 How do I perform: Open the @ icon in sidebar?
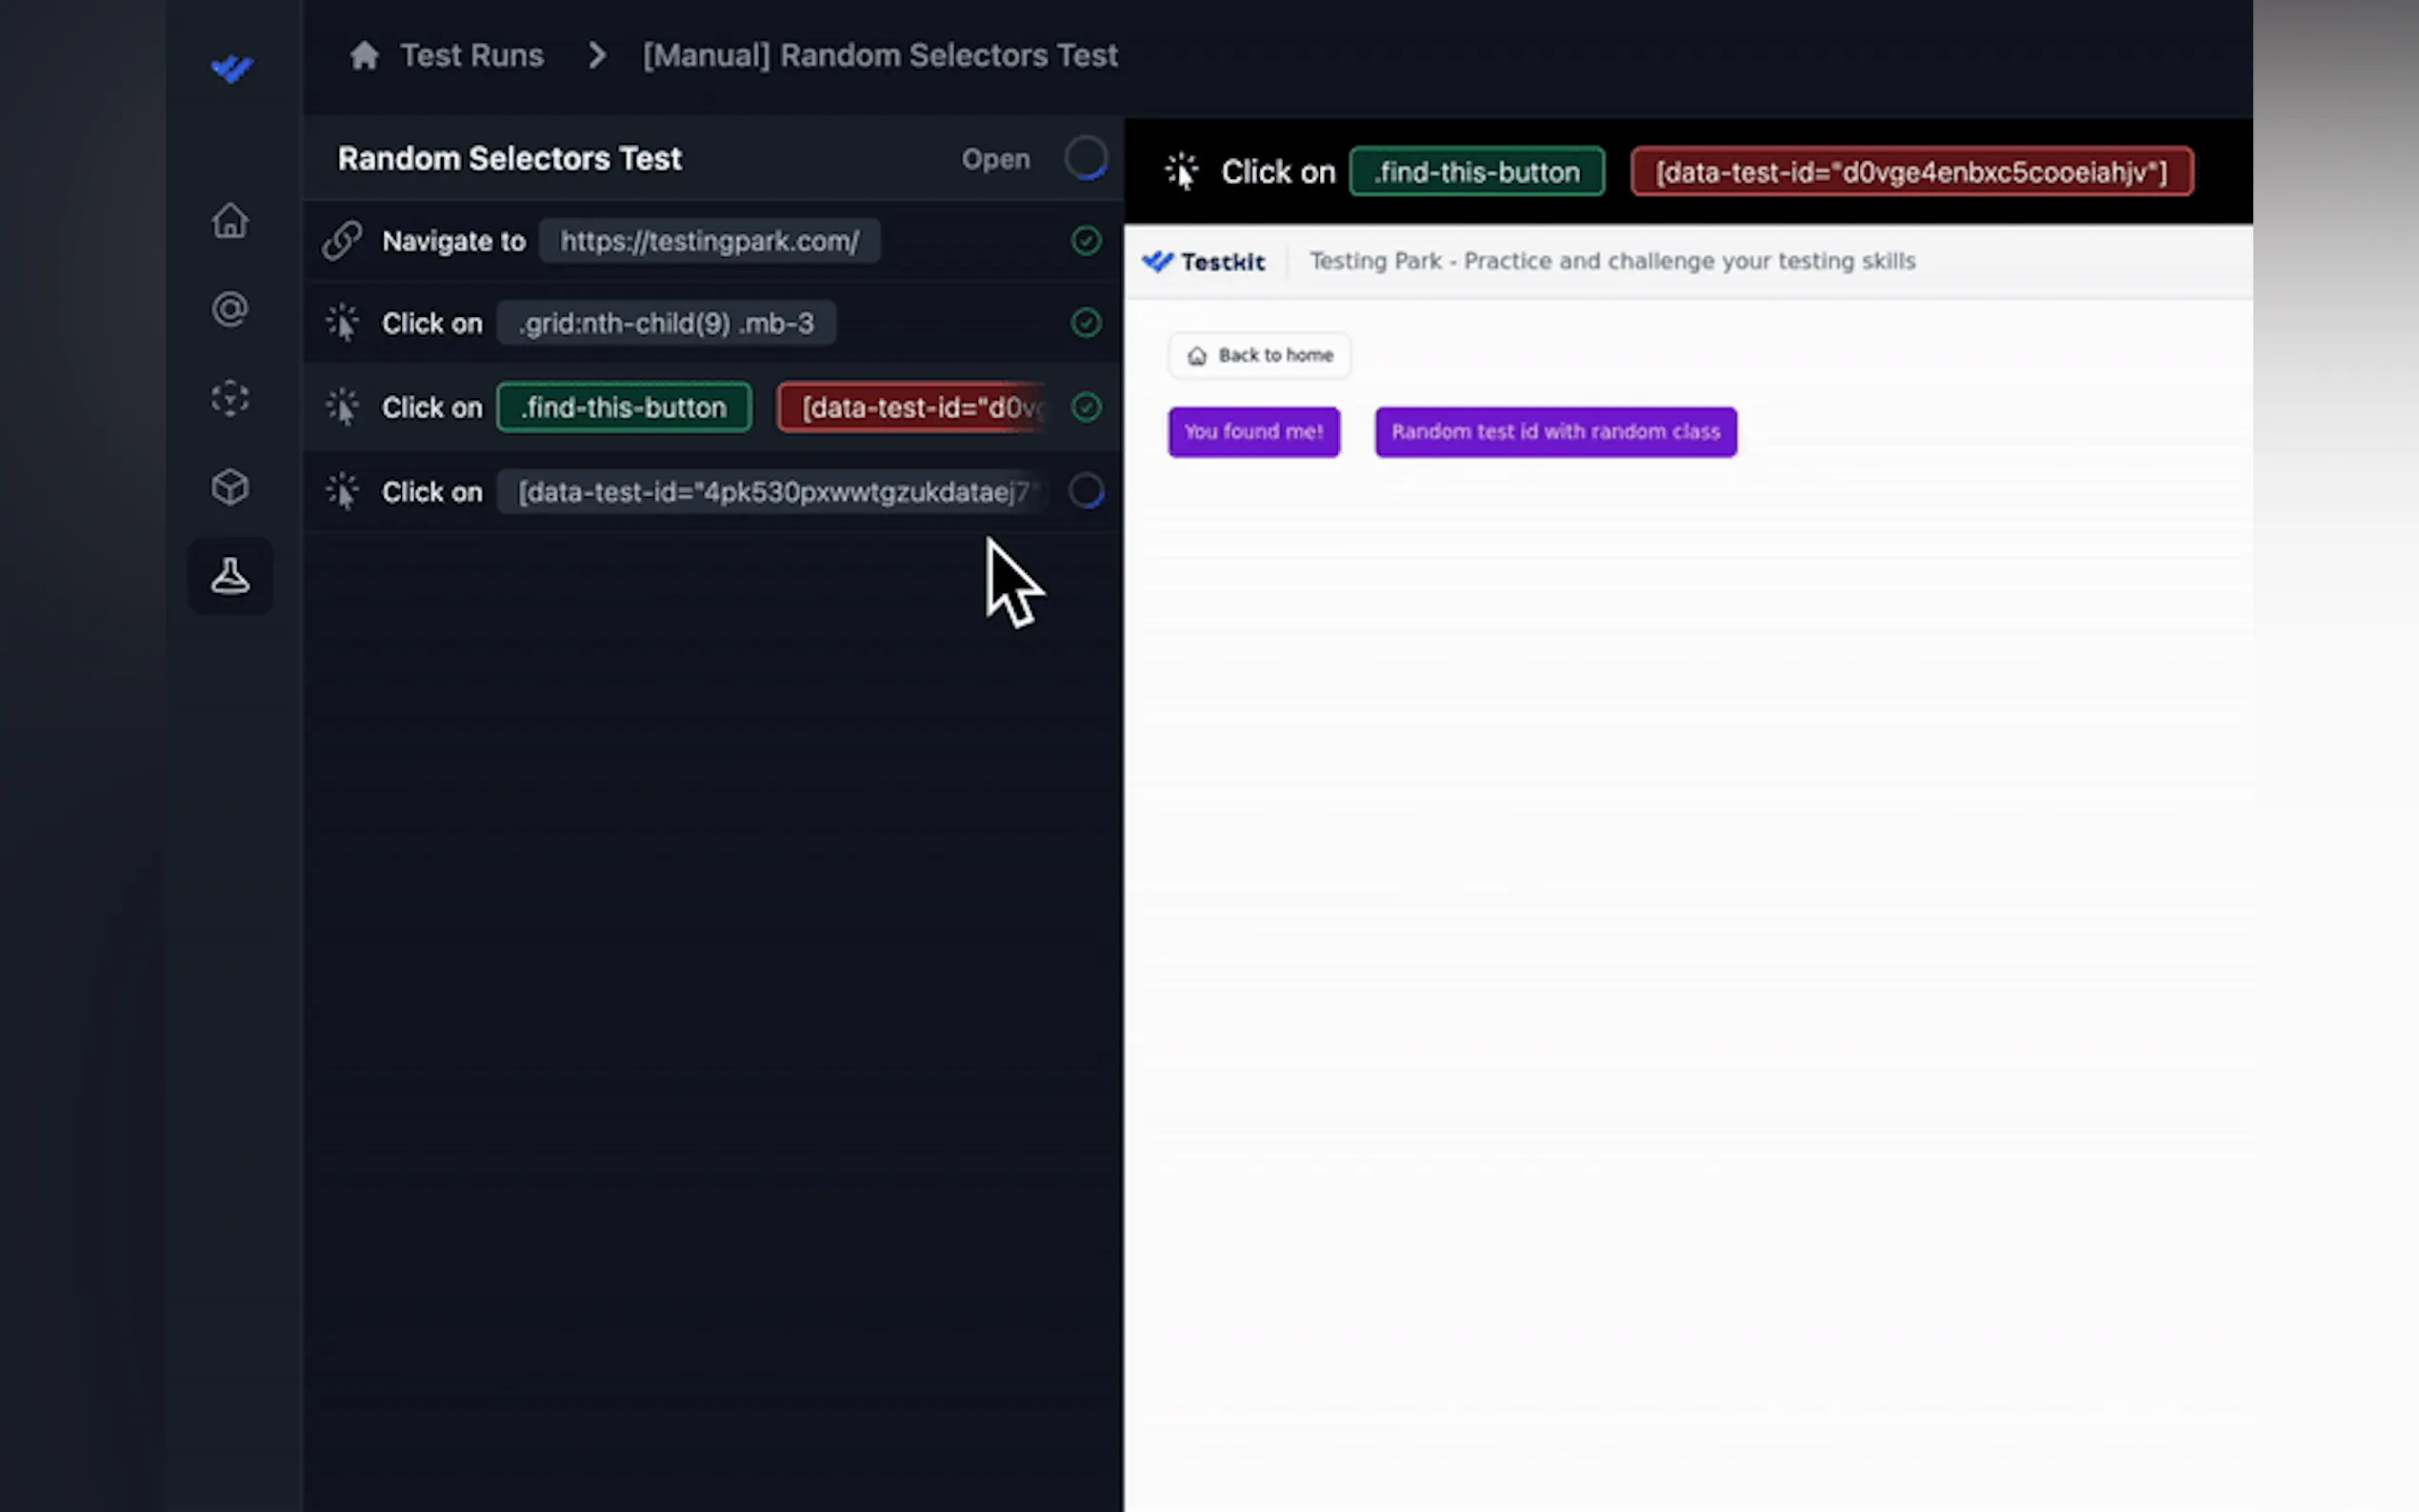230,309
